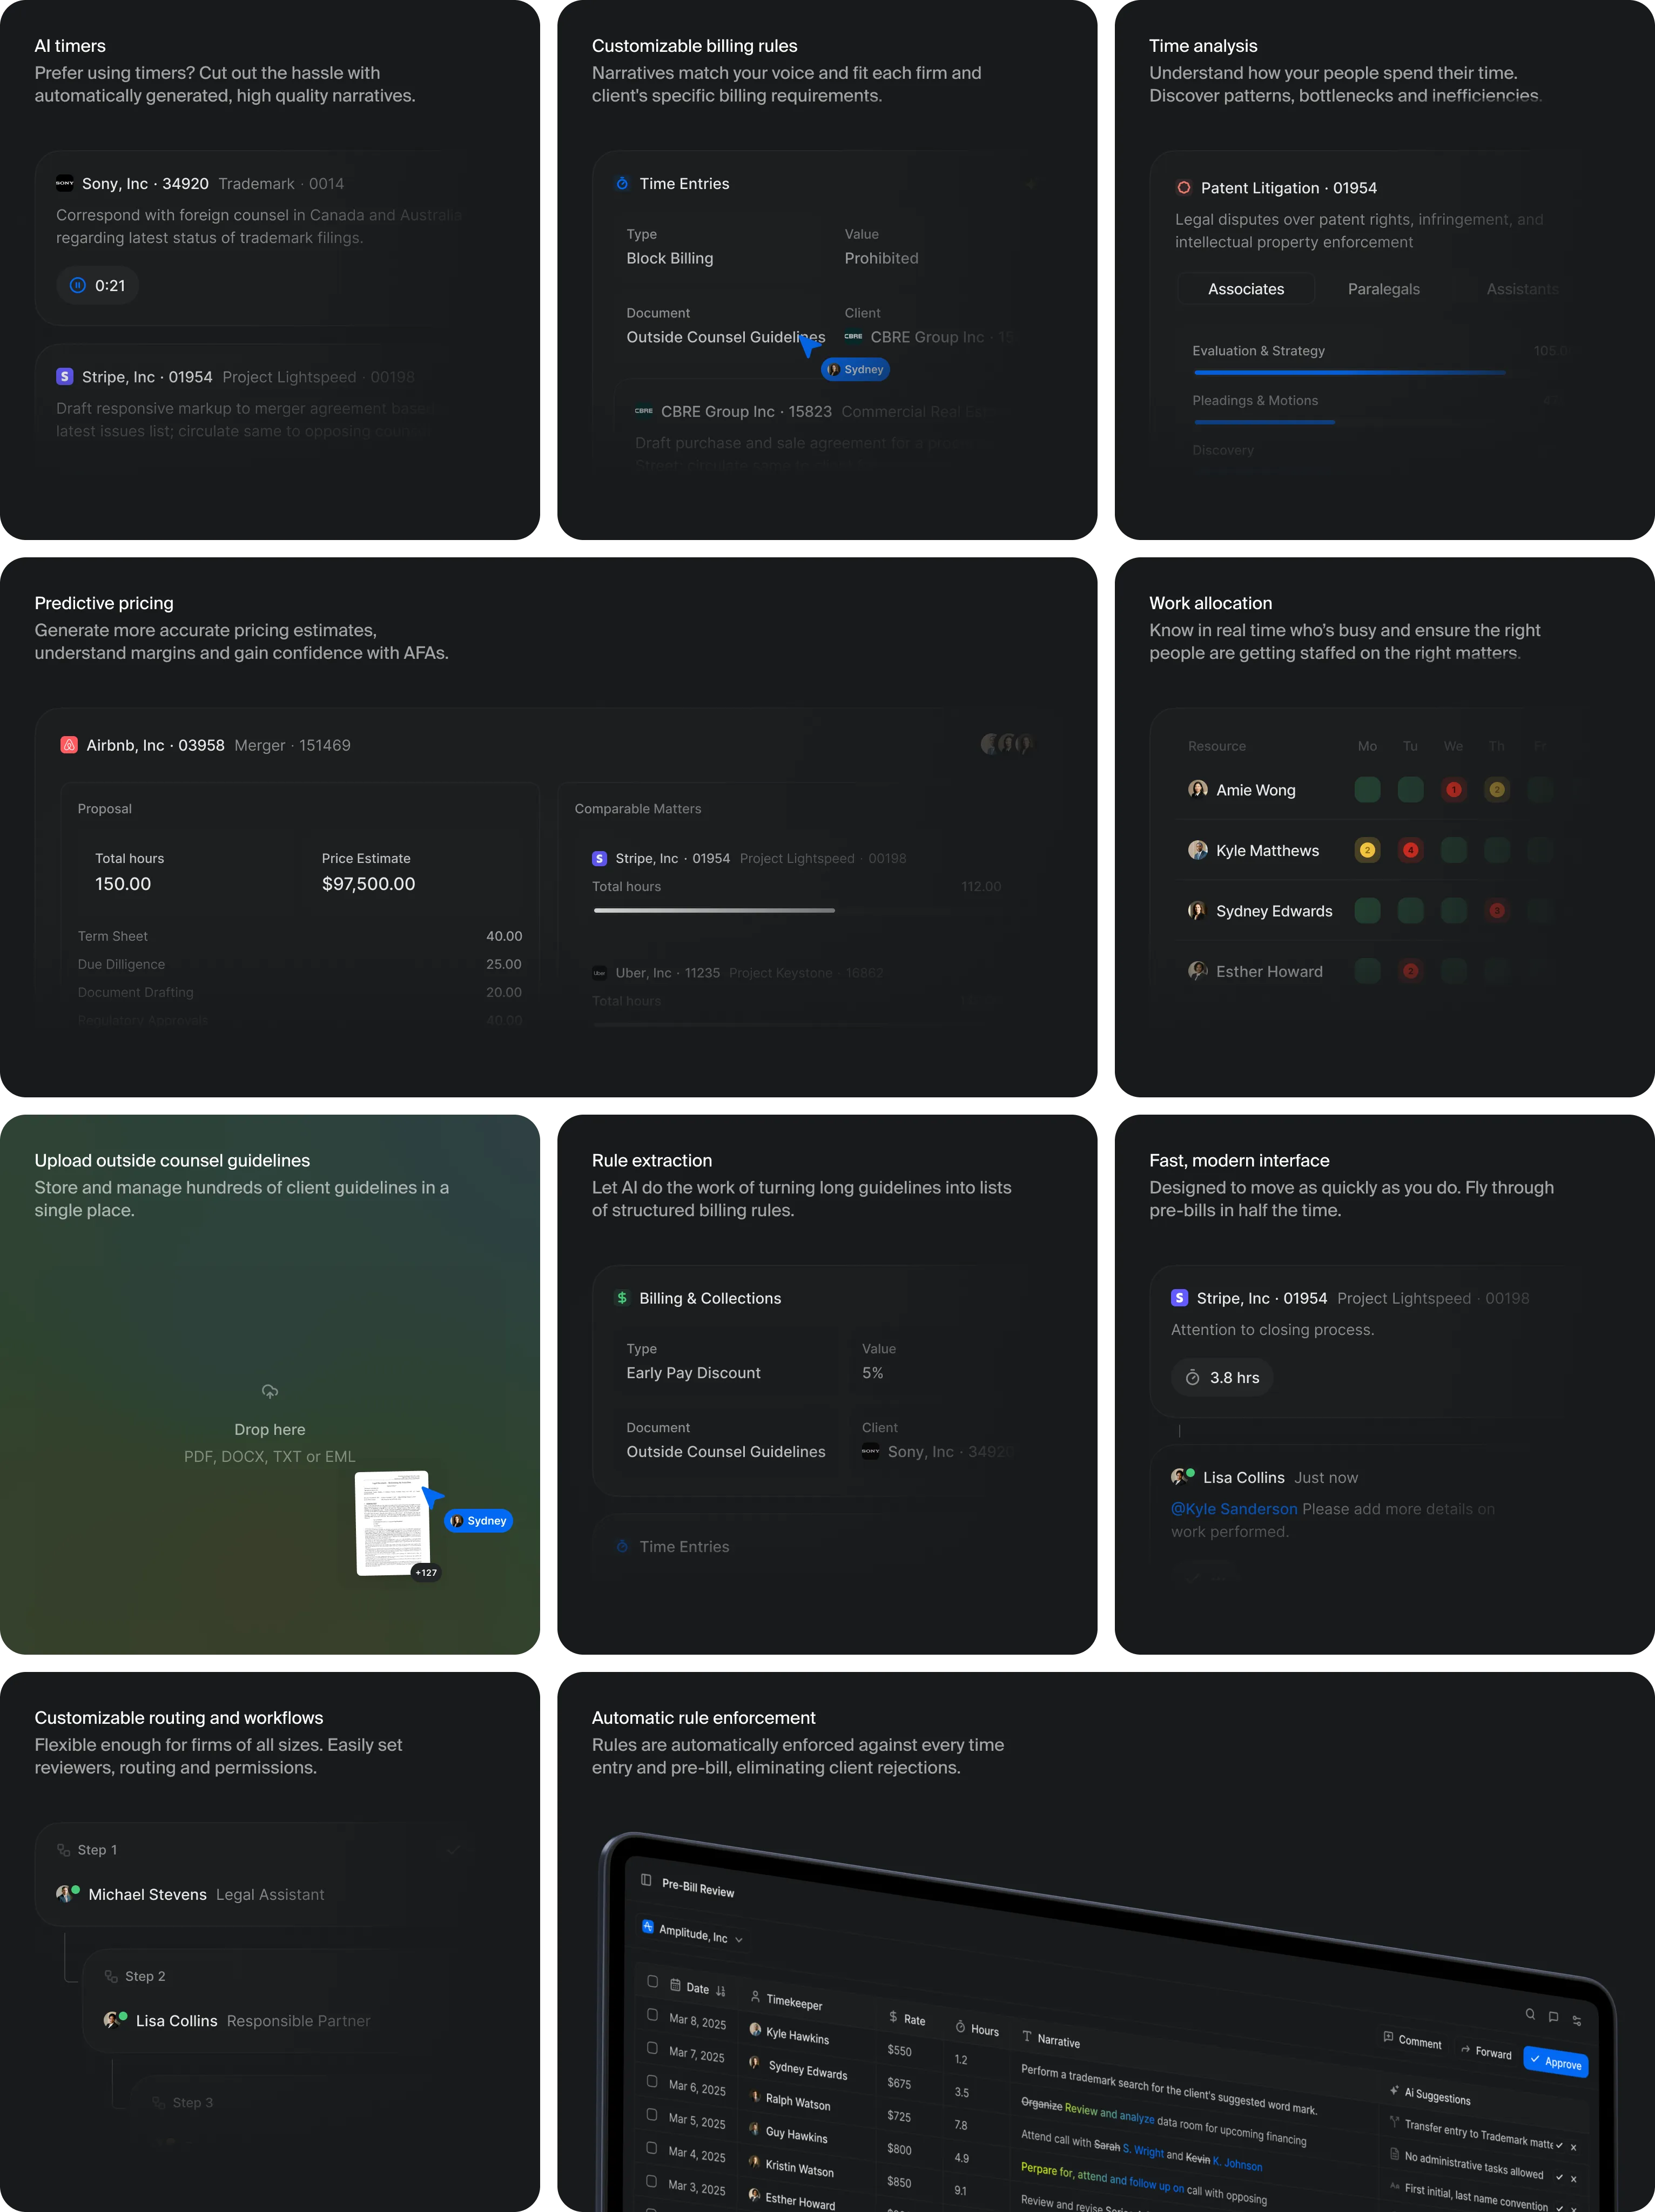Click CBRE logo next to CBRE Group Inc 15823
Image resolution: width=1655 pixels, height=2212 pixels.
pyautogui.click(x=644, y=411)
